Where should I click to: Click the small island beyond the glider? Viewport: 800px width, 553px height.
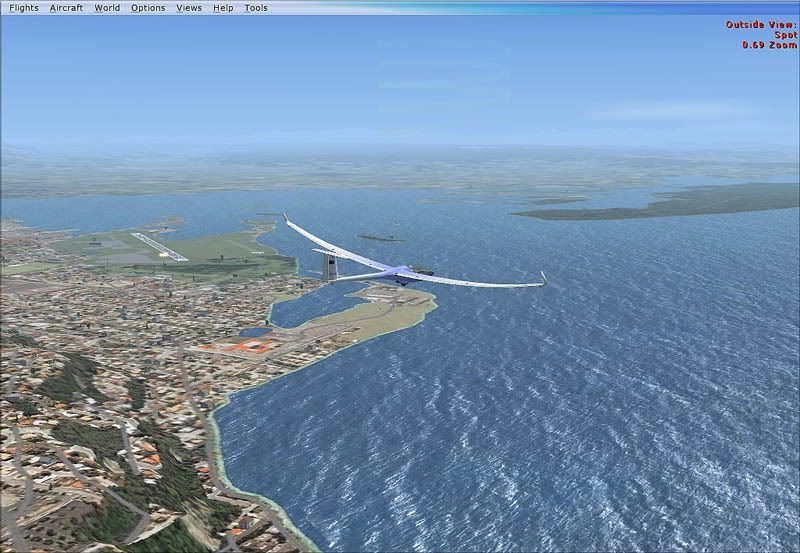[x=381, y=238]
